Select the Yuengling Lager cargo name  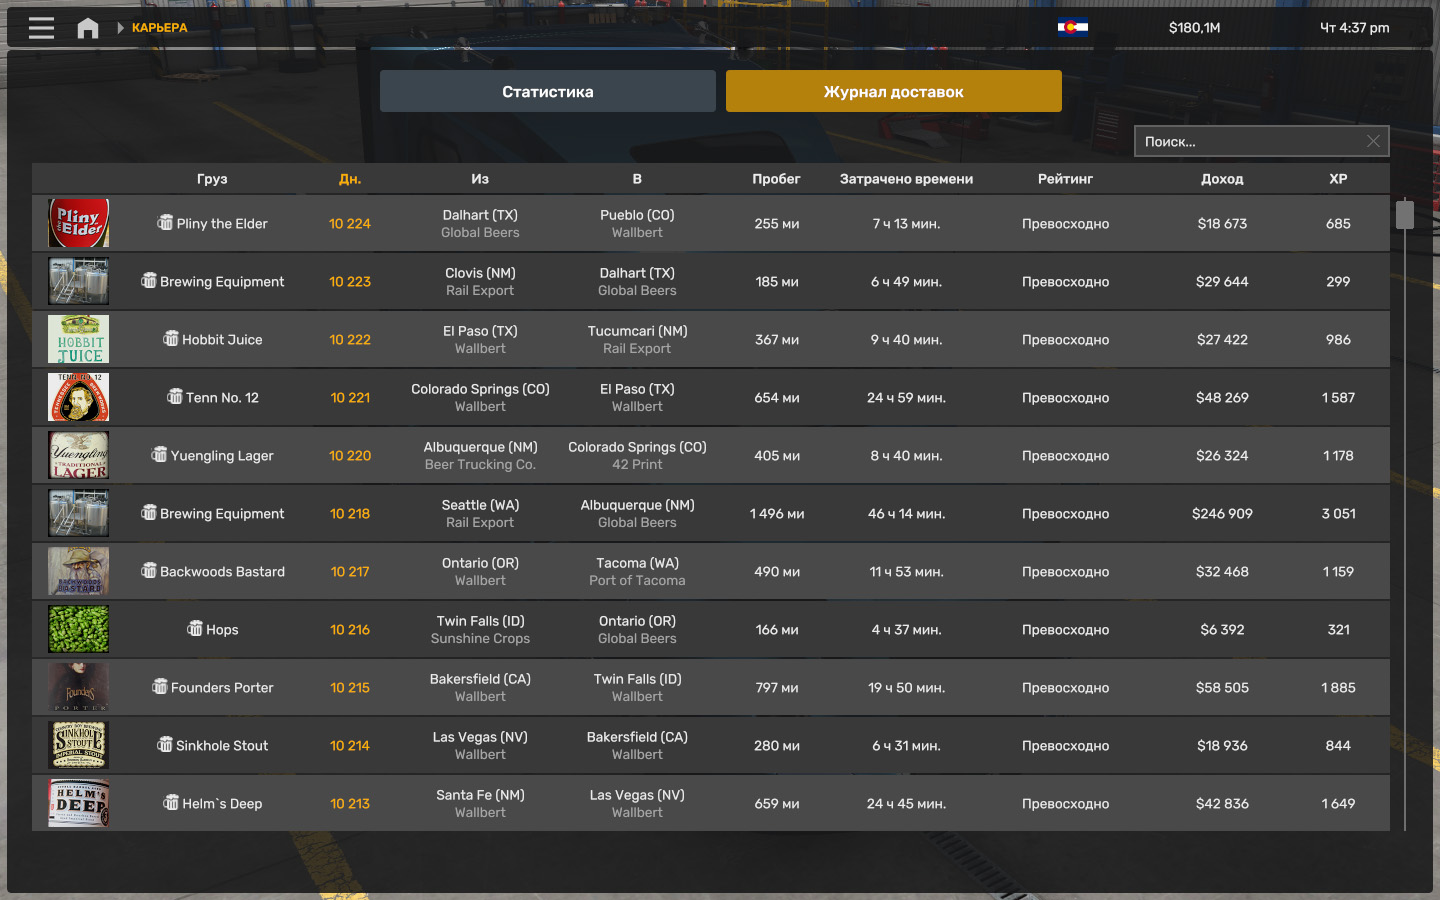222,456
